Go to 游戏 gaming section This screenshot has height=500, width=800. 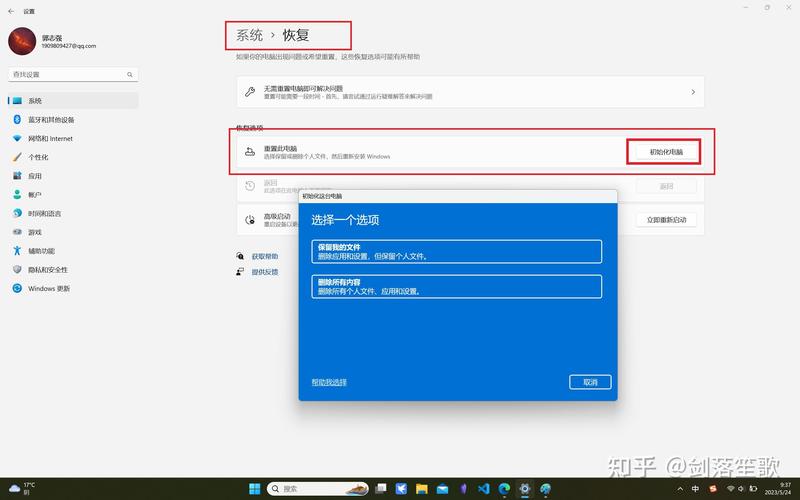pyautogui.click(x=73, y=232)
